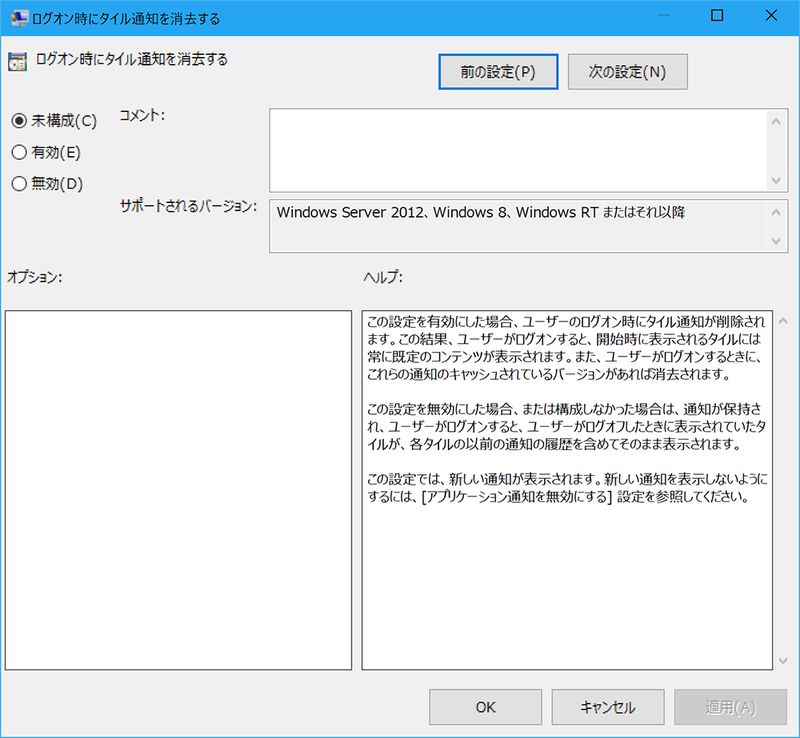Click the help pane scroll down arrow
The image size is (800, 738).
tap(783, 661)
